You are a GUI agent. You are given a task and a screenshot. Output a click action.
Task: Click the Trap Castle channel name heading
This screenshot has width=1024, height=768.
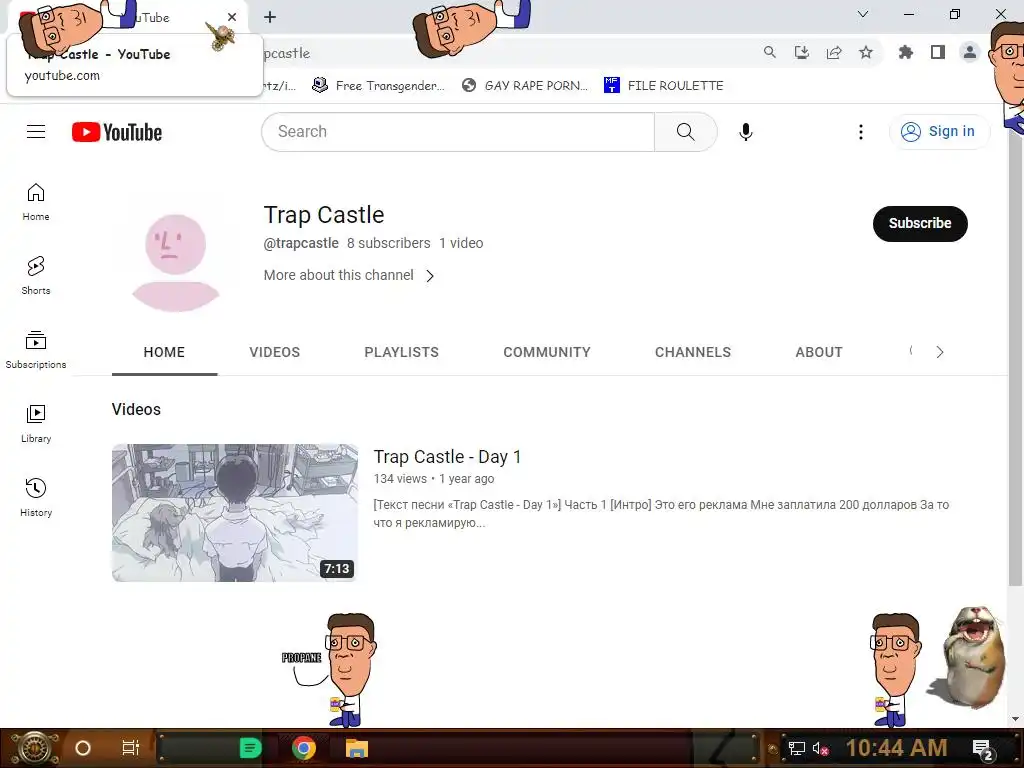pos(324,215)
